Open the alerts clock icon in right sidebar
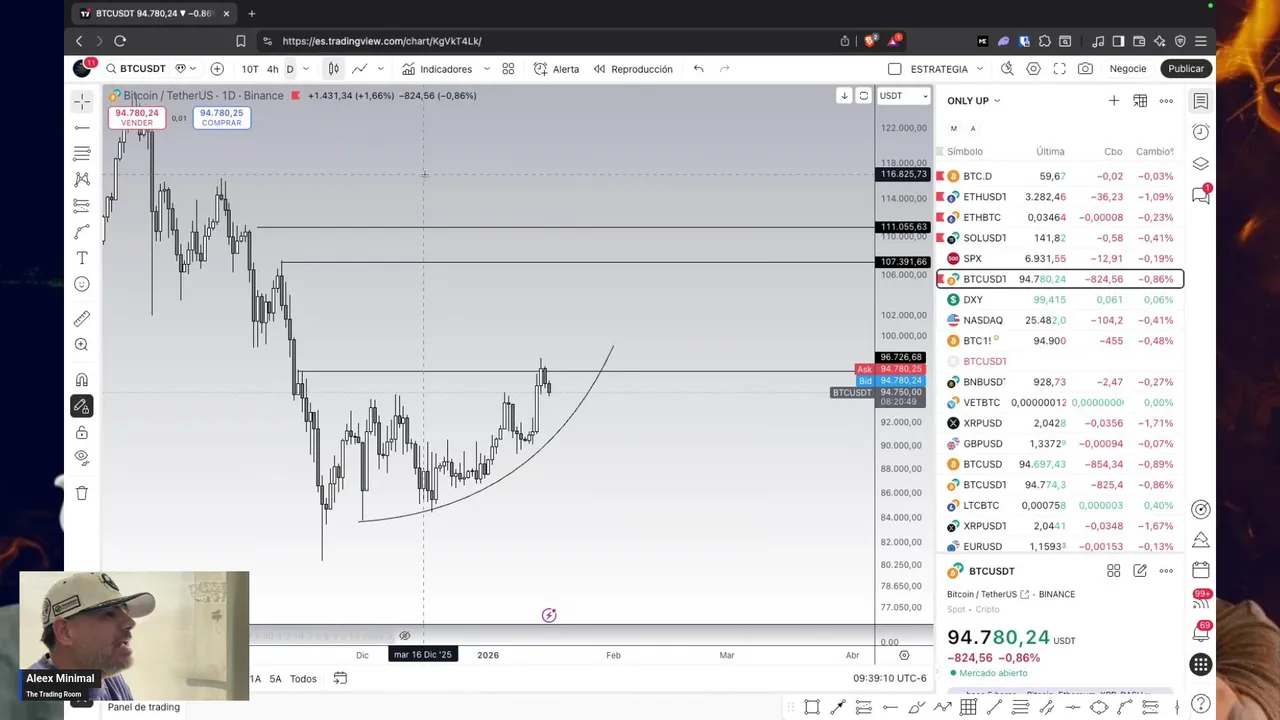This screenshot has width=1280, height=720. 1201,132
